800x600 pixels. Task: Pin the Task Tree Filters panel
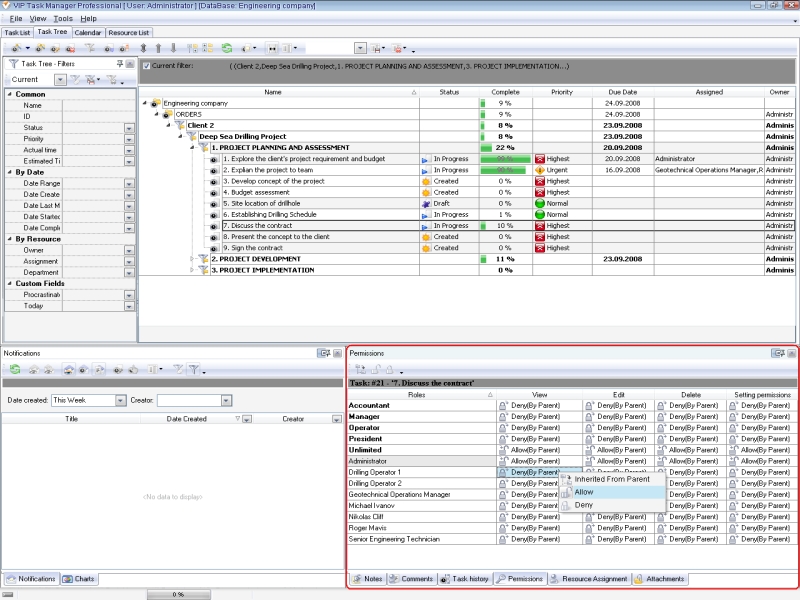coord(119,63)
